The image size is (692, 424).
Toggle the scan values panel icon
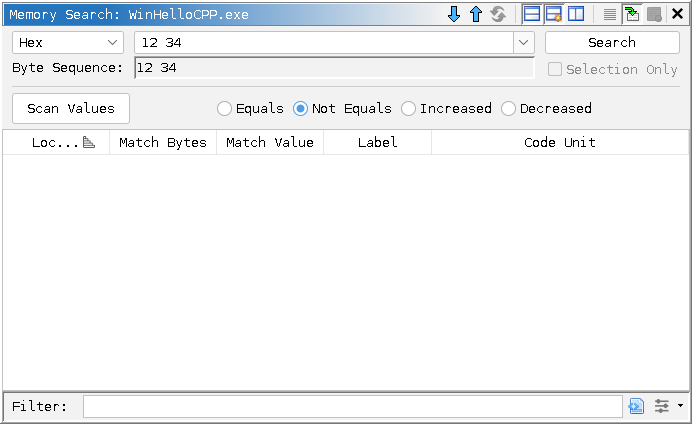pos(554,14)
